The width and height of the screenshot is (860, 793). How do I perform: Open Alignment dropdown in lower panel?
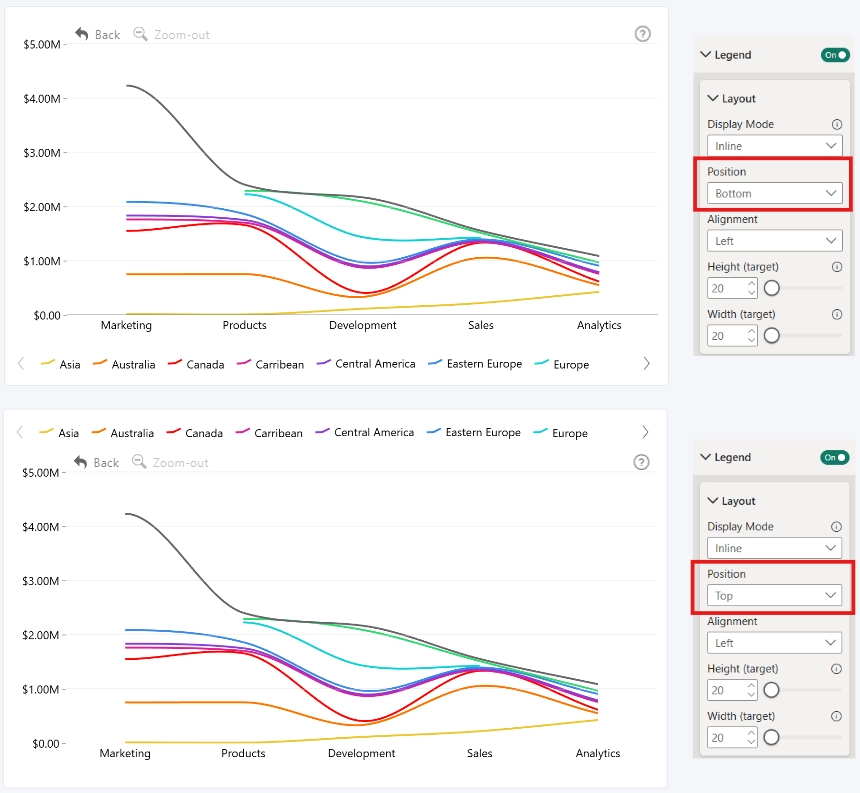coord(774,643)
